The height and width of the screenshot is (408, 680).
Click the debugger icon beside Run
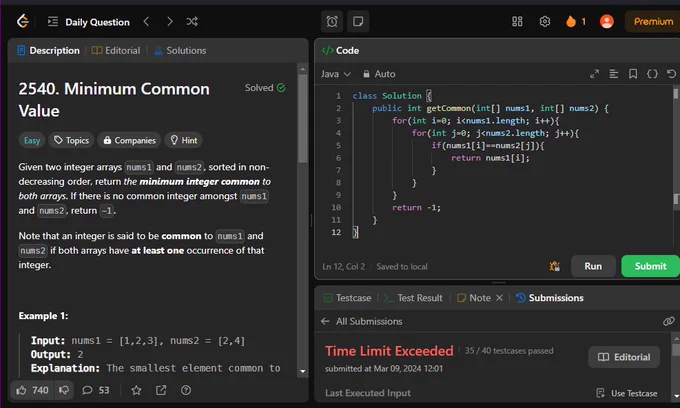coord(555,266)
